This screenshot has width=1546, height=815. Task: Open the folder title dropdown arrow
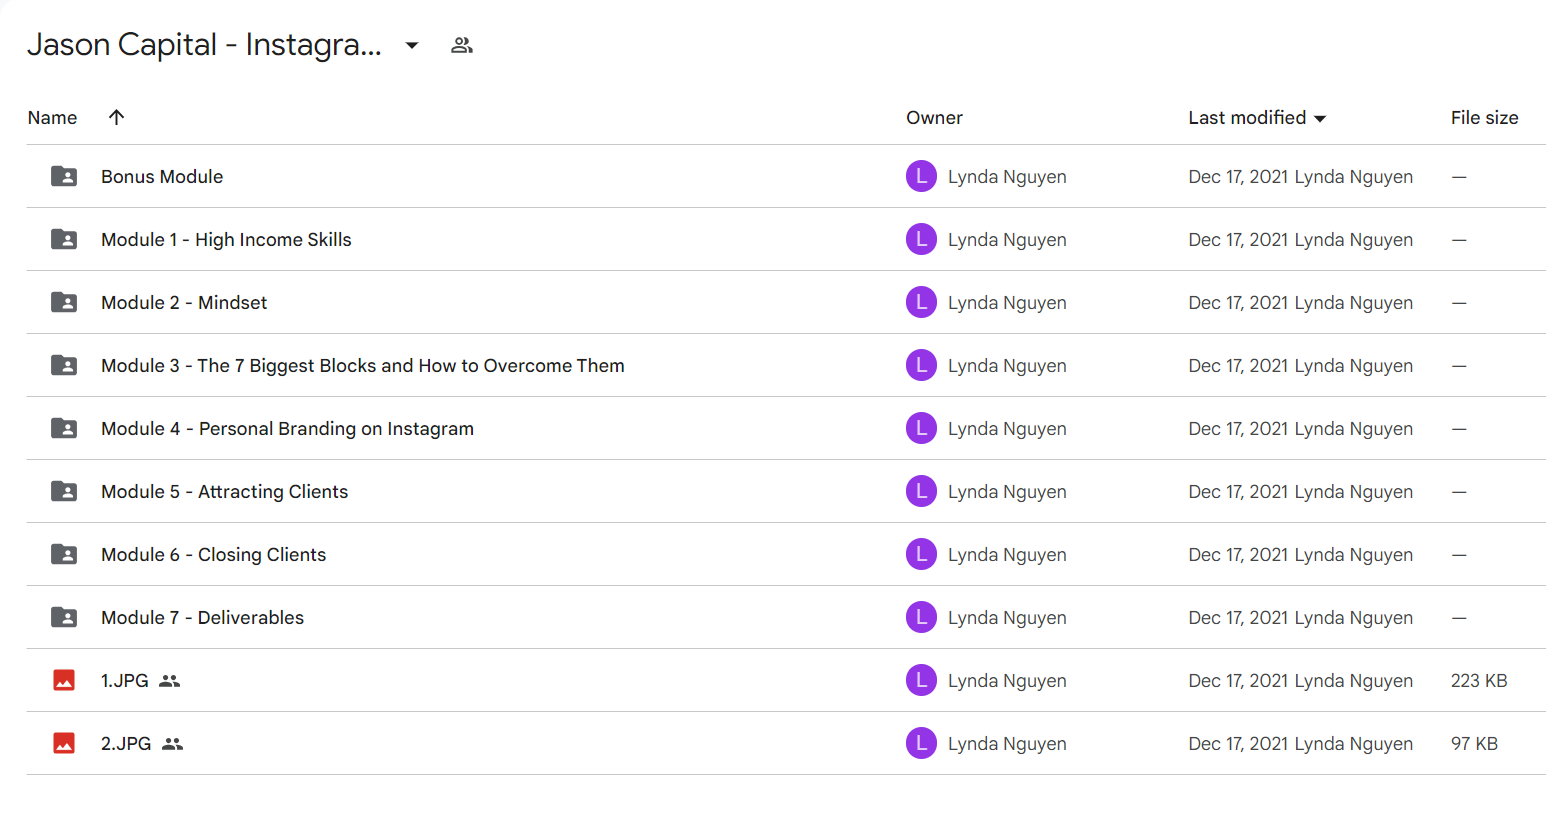coord(412,45)
